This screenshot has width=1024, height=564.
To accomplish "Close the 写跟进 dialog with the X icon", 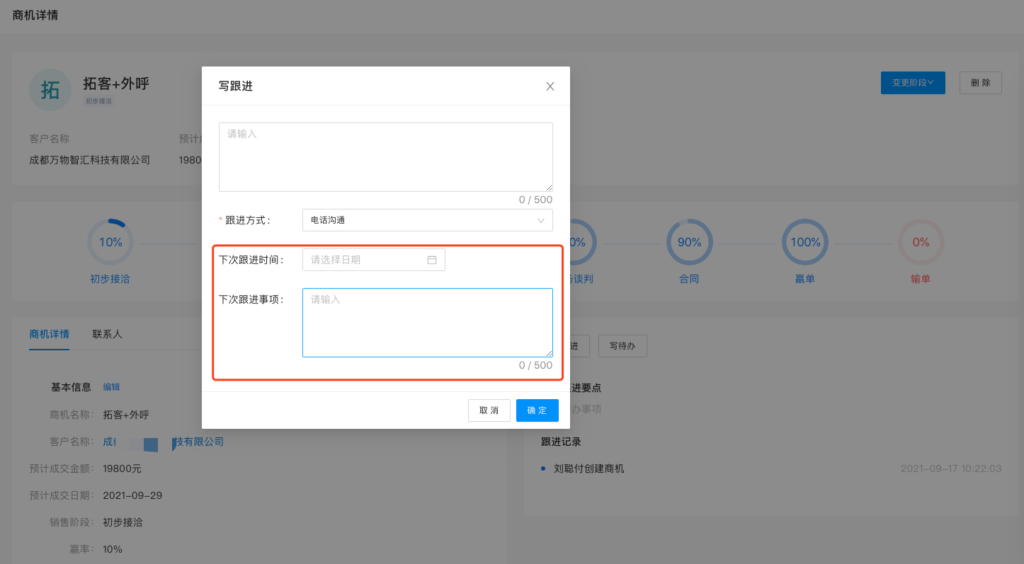I will (550, 87).
